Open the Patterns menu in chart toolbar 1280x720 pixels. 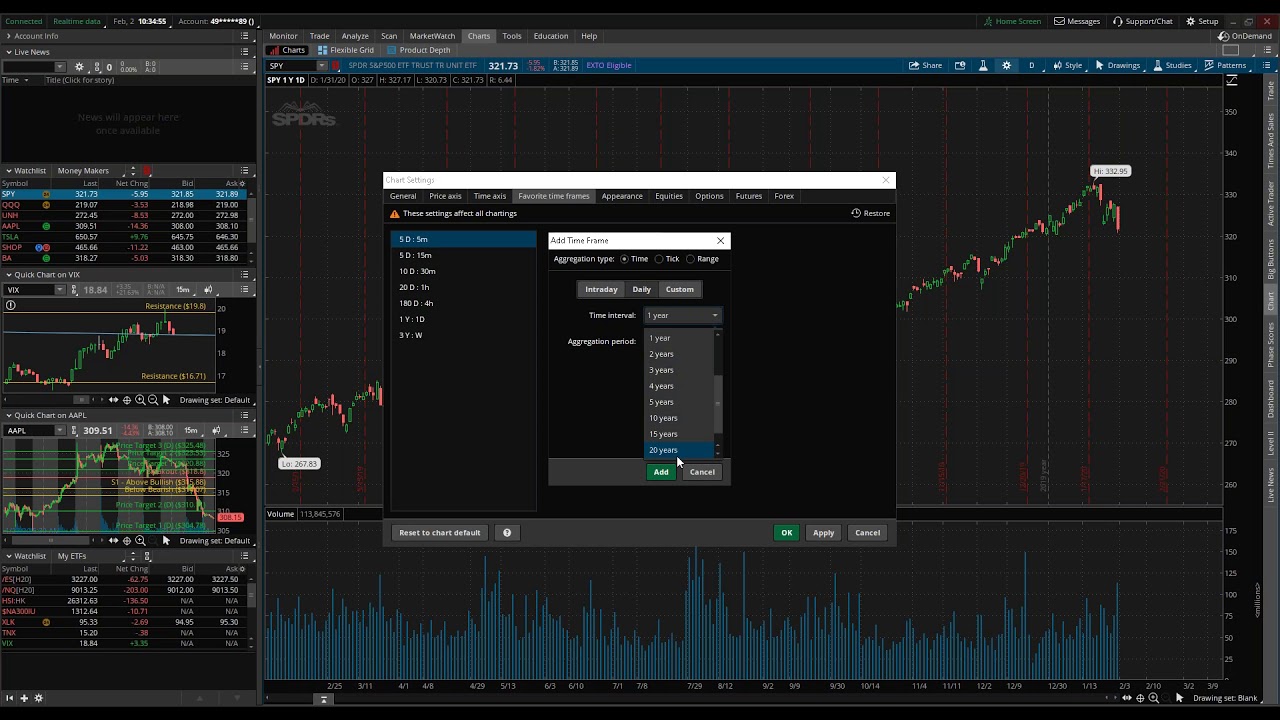(x=1225, y=65)
